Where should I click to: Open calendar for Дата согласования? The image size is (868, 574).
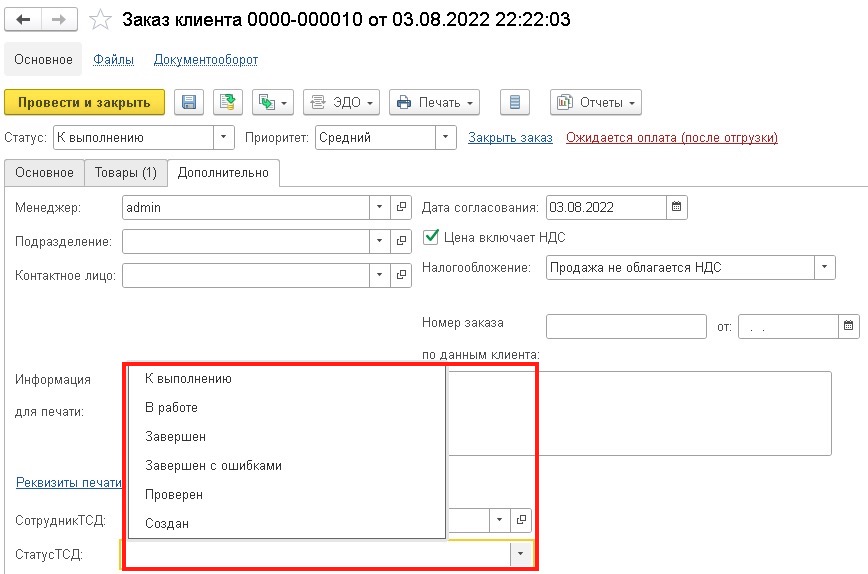pos(676,207)
